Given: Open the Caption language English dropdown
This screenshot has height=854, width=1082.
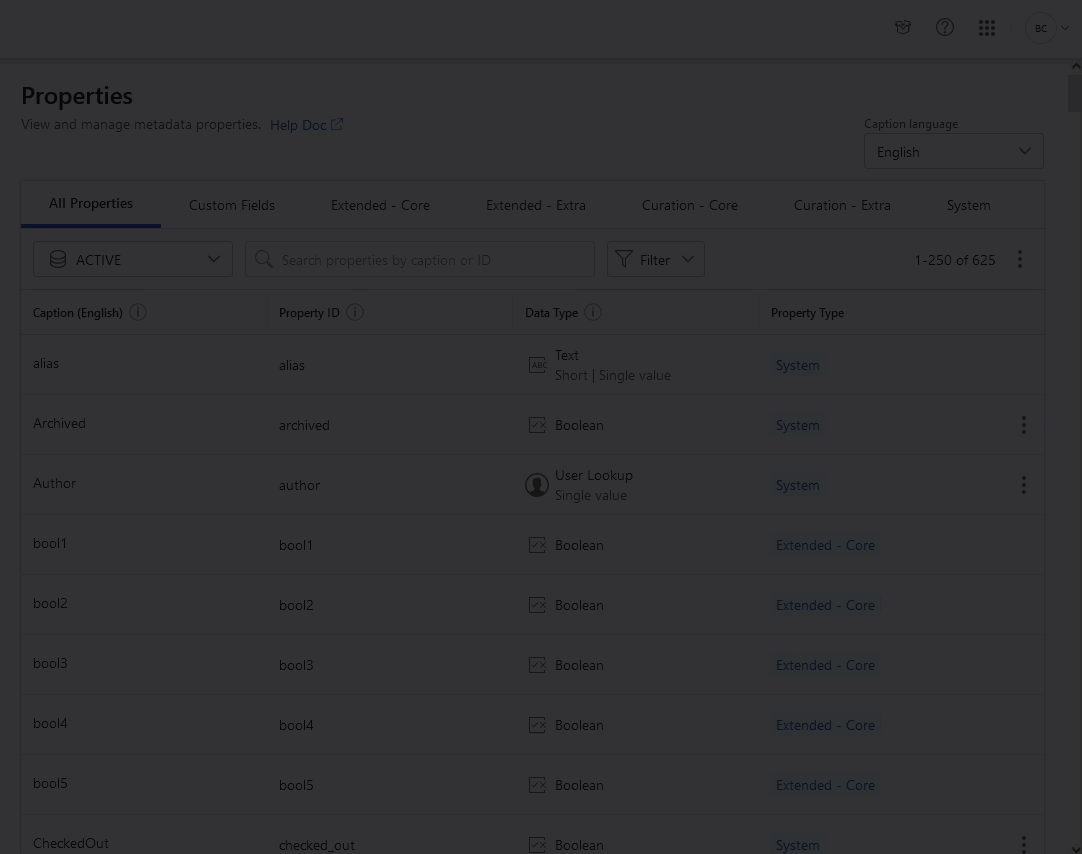Looking at the screenshot, I should tap(953, 152).
